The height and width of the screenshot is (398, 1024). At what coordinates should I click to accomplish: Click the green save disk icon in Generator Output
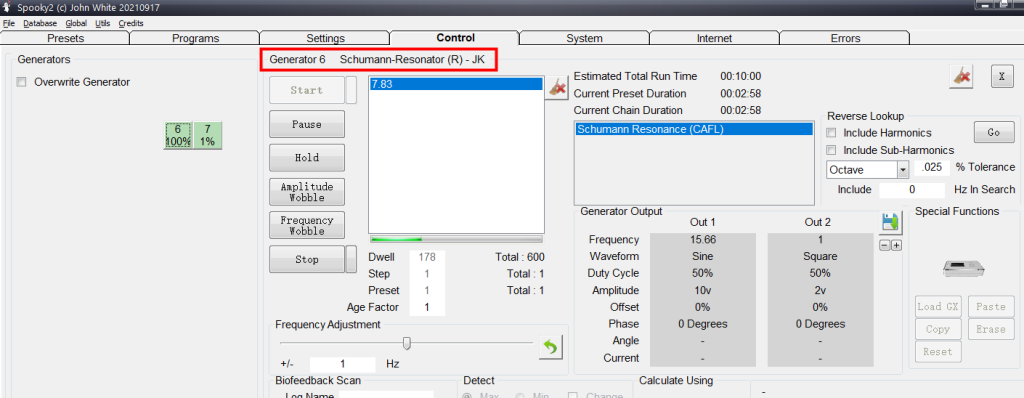click(890, 223)
